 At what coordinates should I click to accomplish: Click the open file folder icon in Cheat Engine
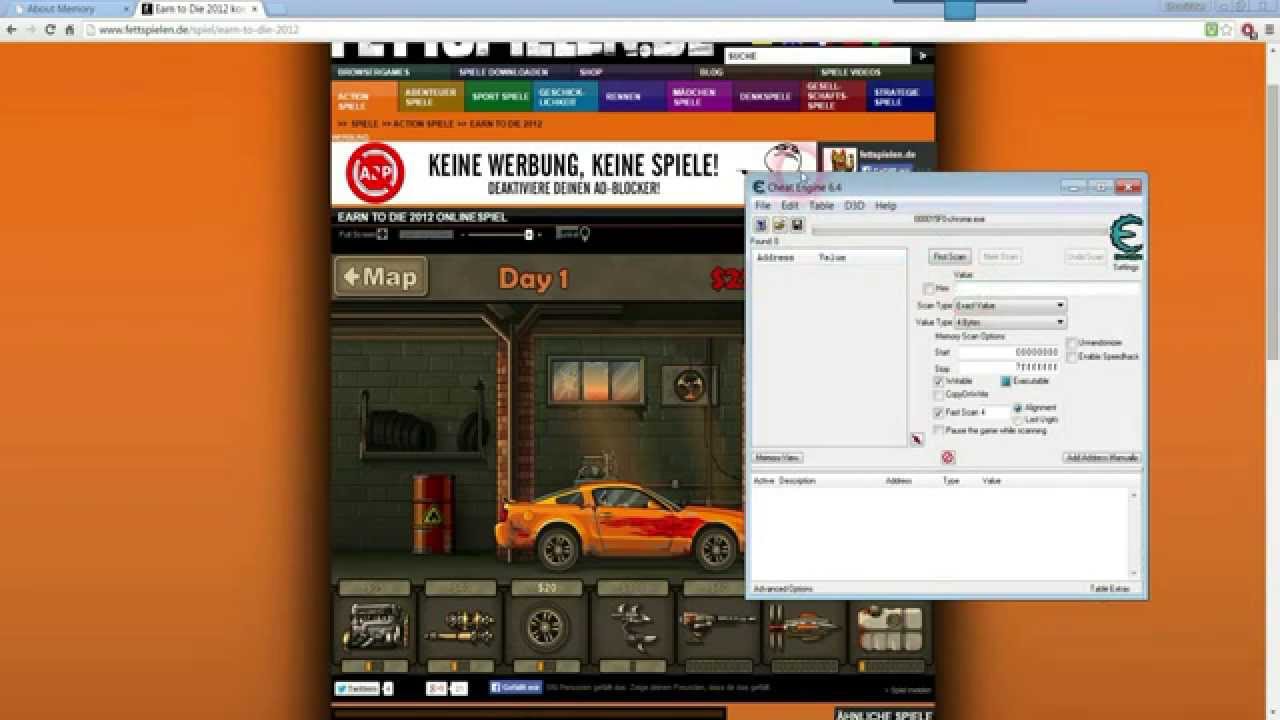click(779, 225)
